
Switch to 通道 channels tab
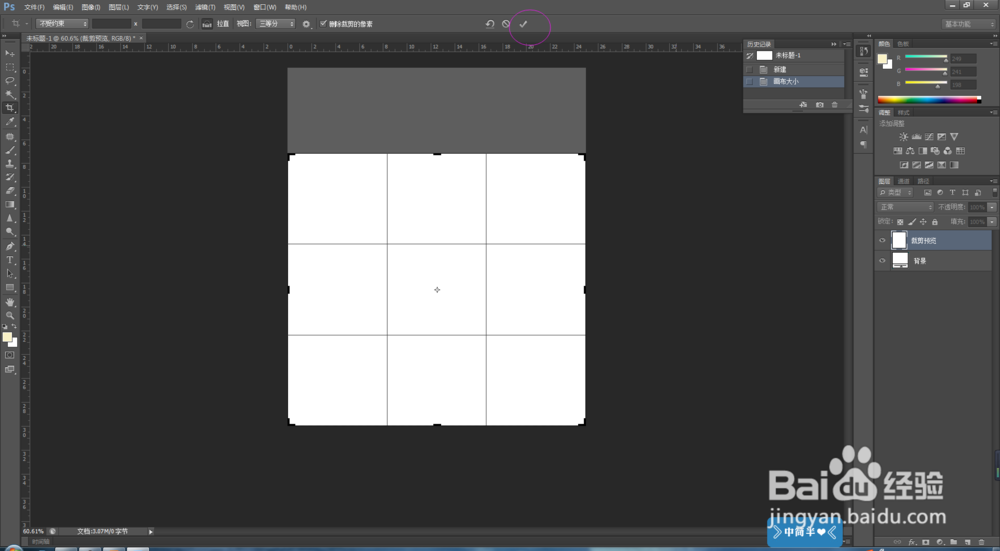(x=904, y=181)
